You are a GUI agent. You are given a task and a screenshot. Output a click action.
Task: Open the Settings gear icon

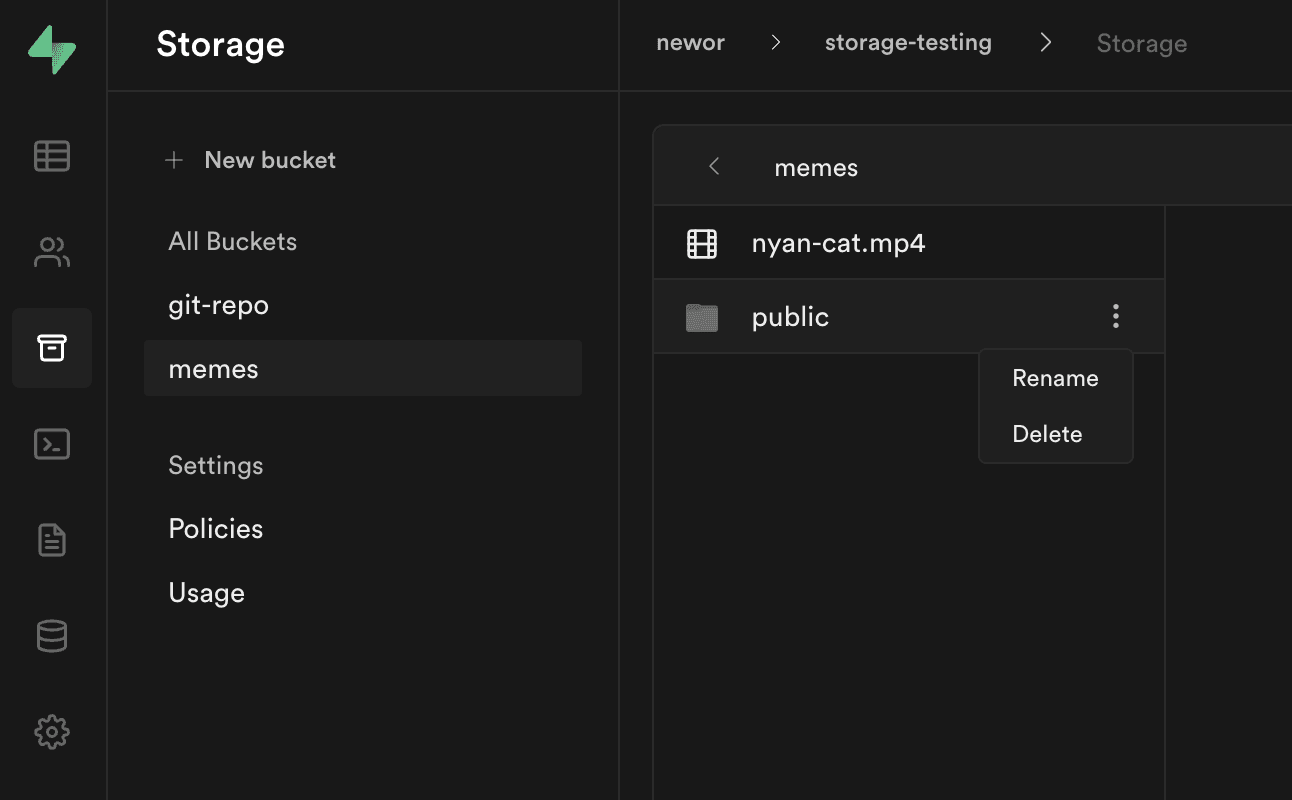click(x=52, y=732)
